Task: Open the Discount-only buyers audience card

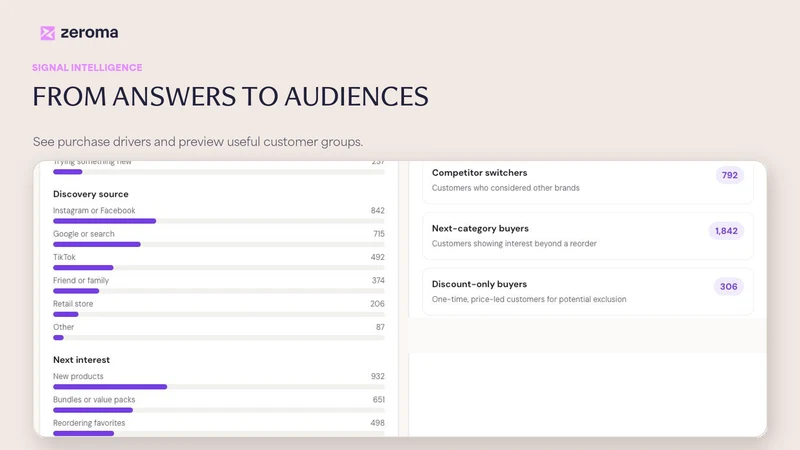Action: (588, 292)
